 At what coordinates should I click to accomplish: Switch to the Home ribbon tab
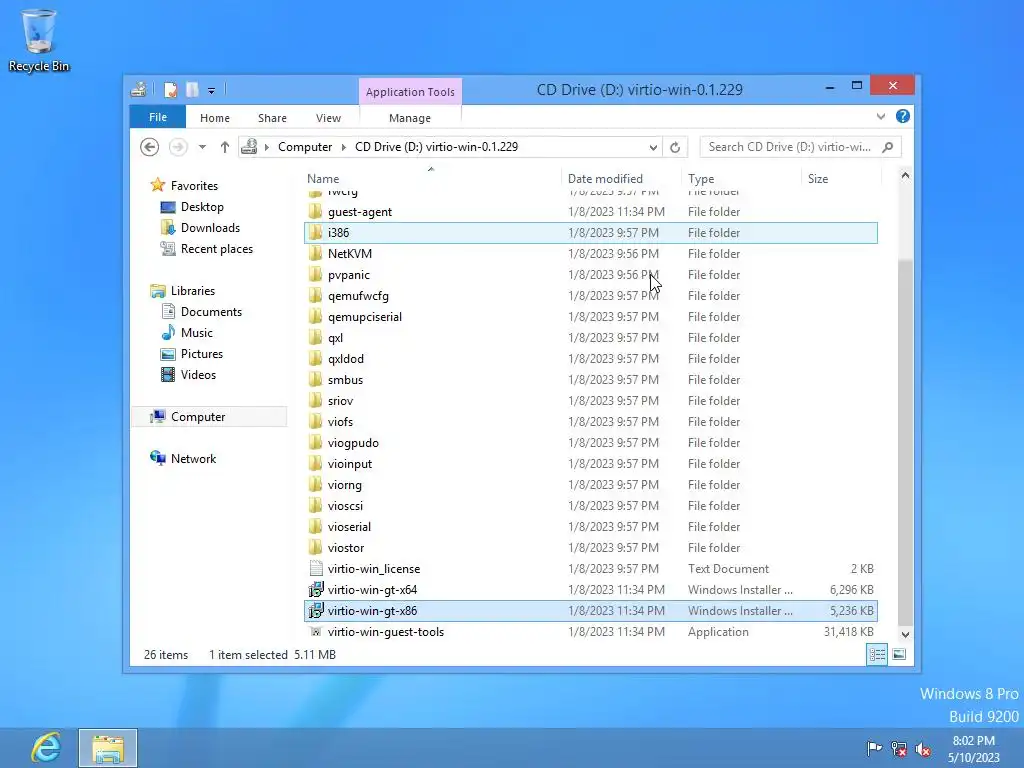(215, 118)
